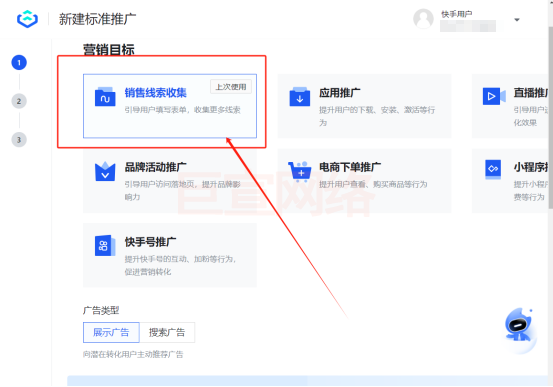This screenshot has width=553, height=387.
Task: Click 提升用户的下载、安装 description text
Action: [377, 116]
